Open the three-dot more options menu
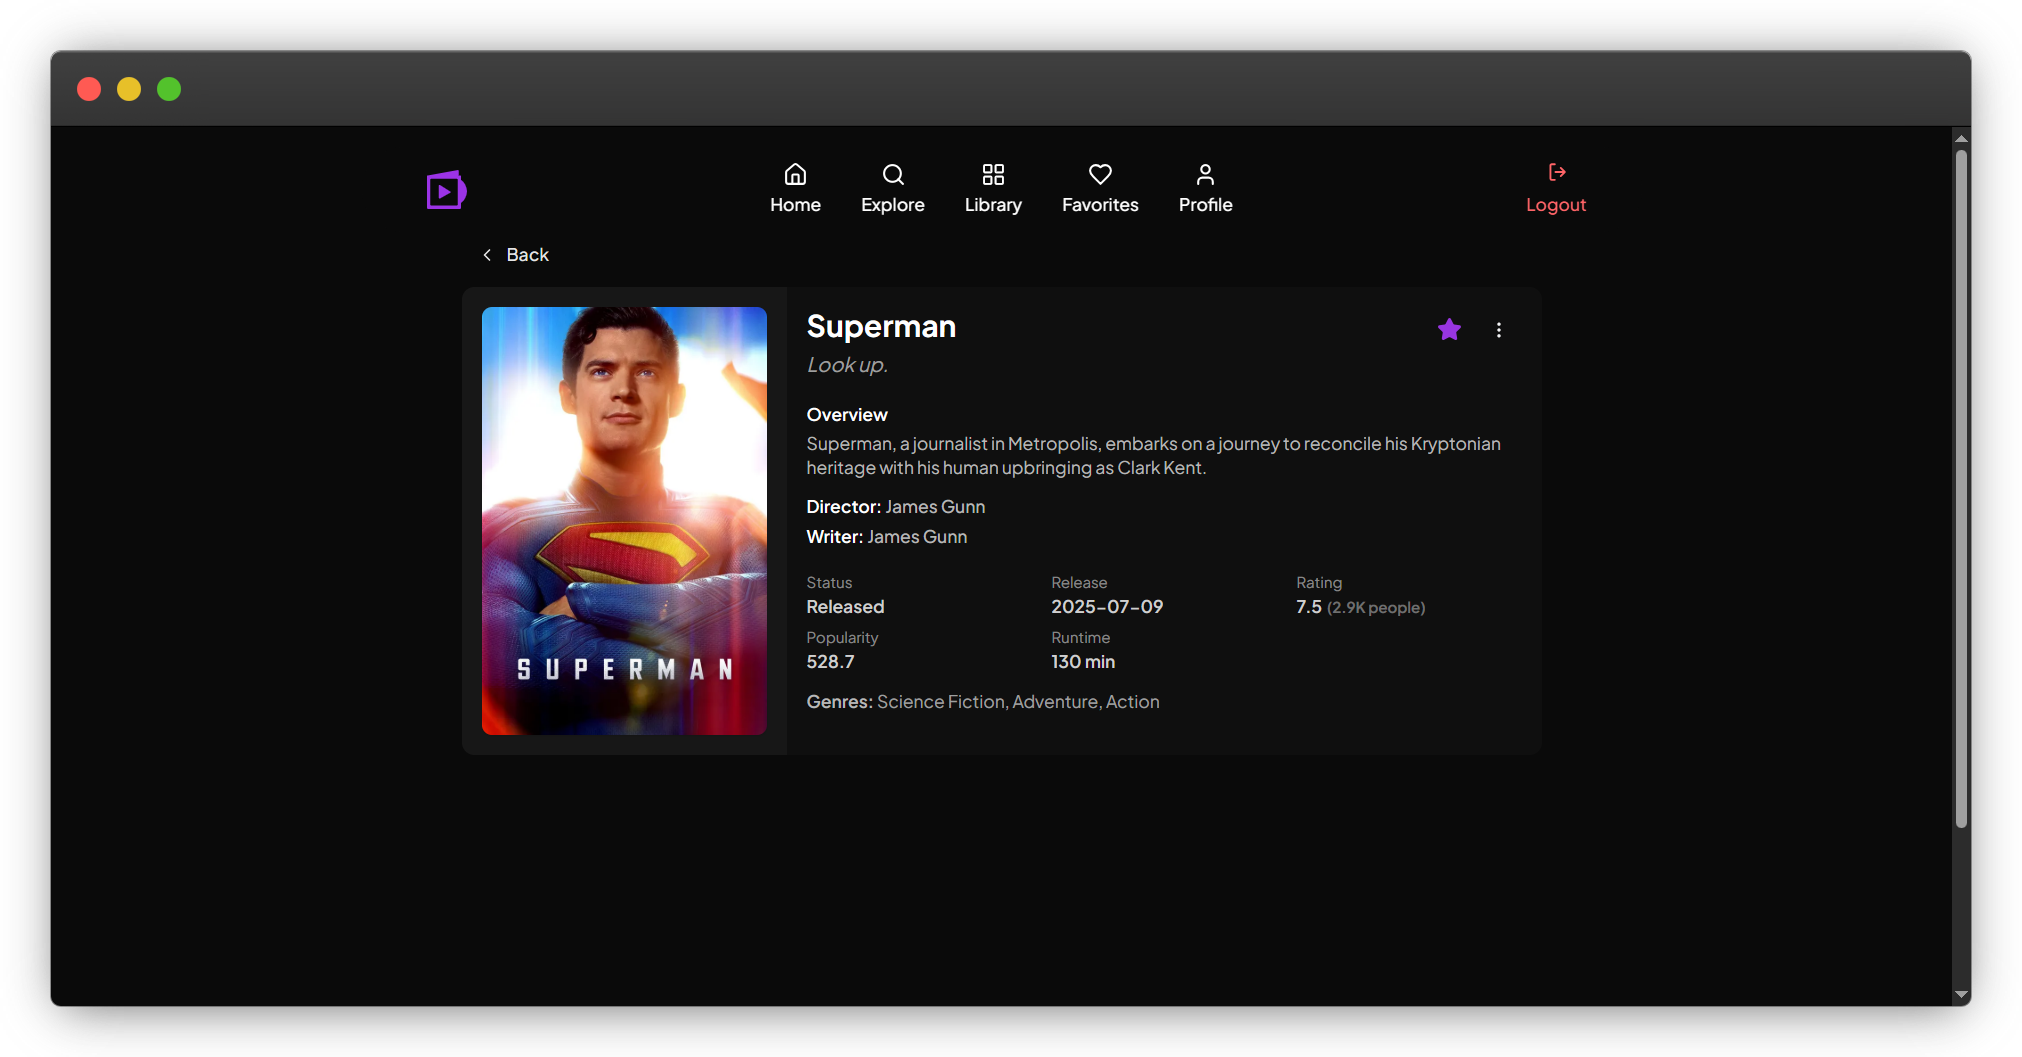 pyautogui.click(x=1498, y=330)
